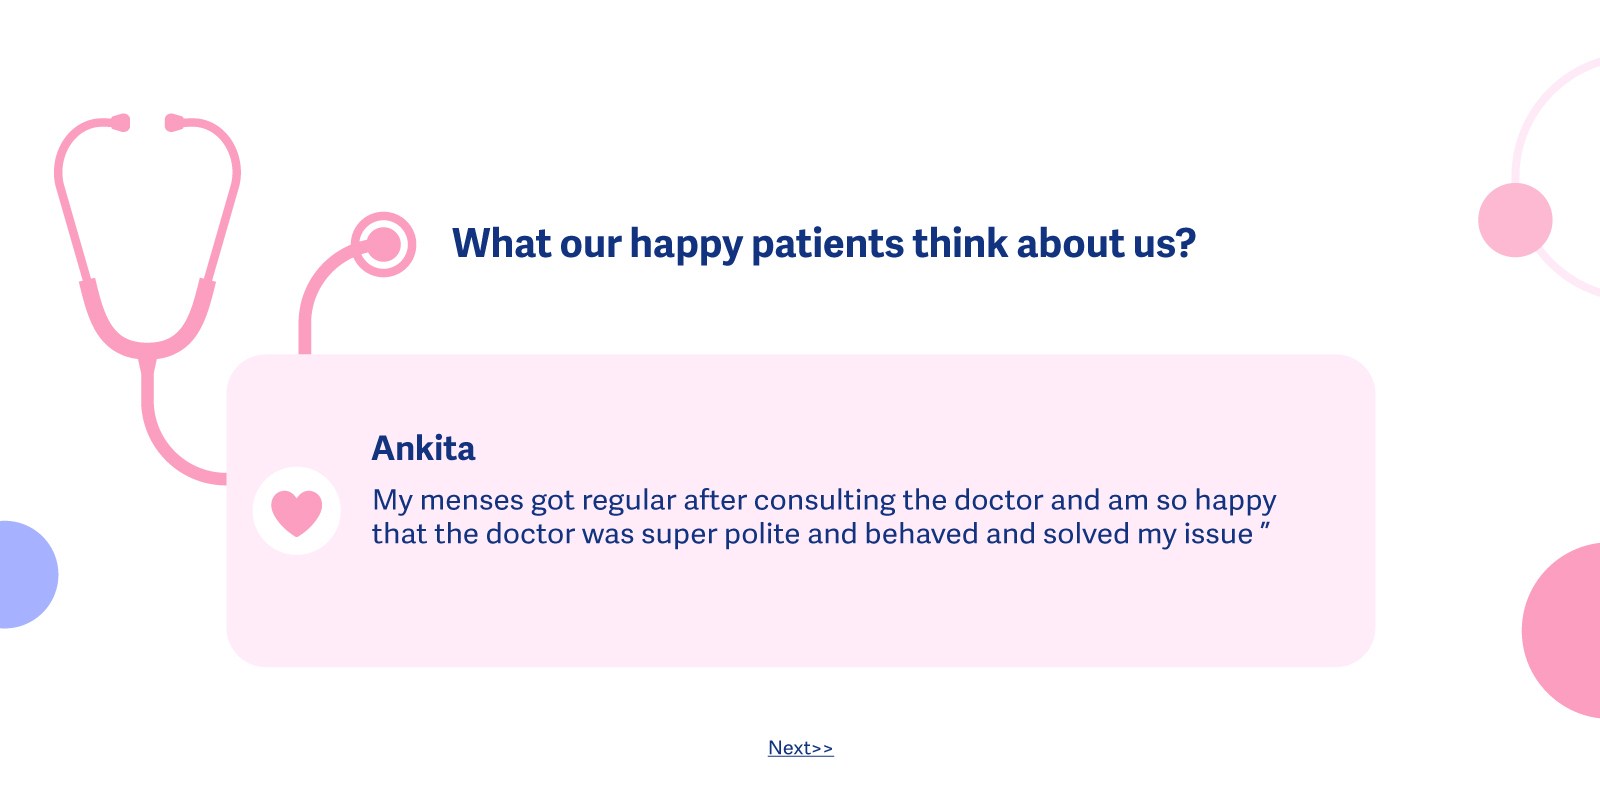This screenshot has height=800, width=1600.
Task: Click the line starting "My menses got regular"
Action: (823, 500)
